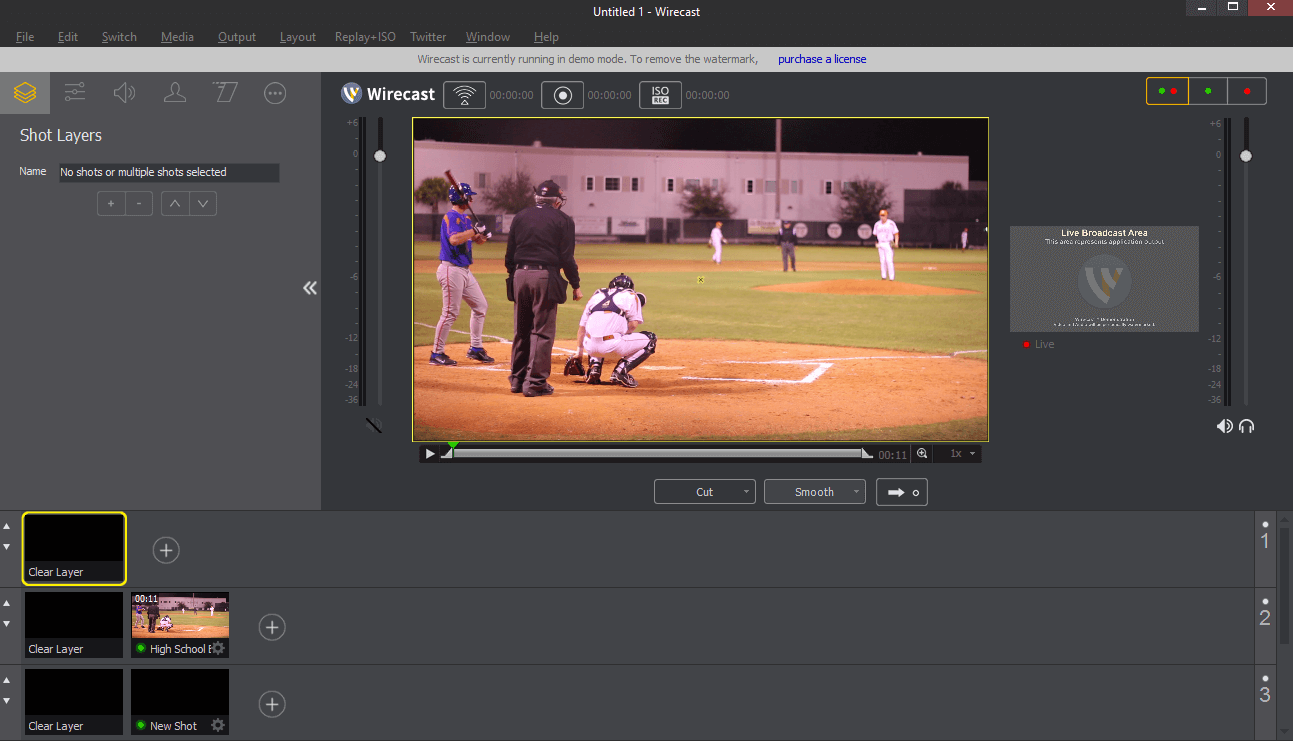Start streaming with the broadcast antenna icon

[464, 95]
